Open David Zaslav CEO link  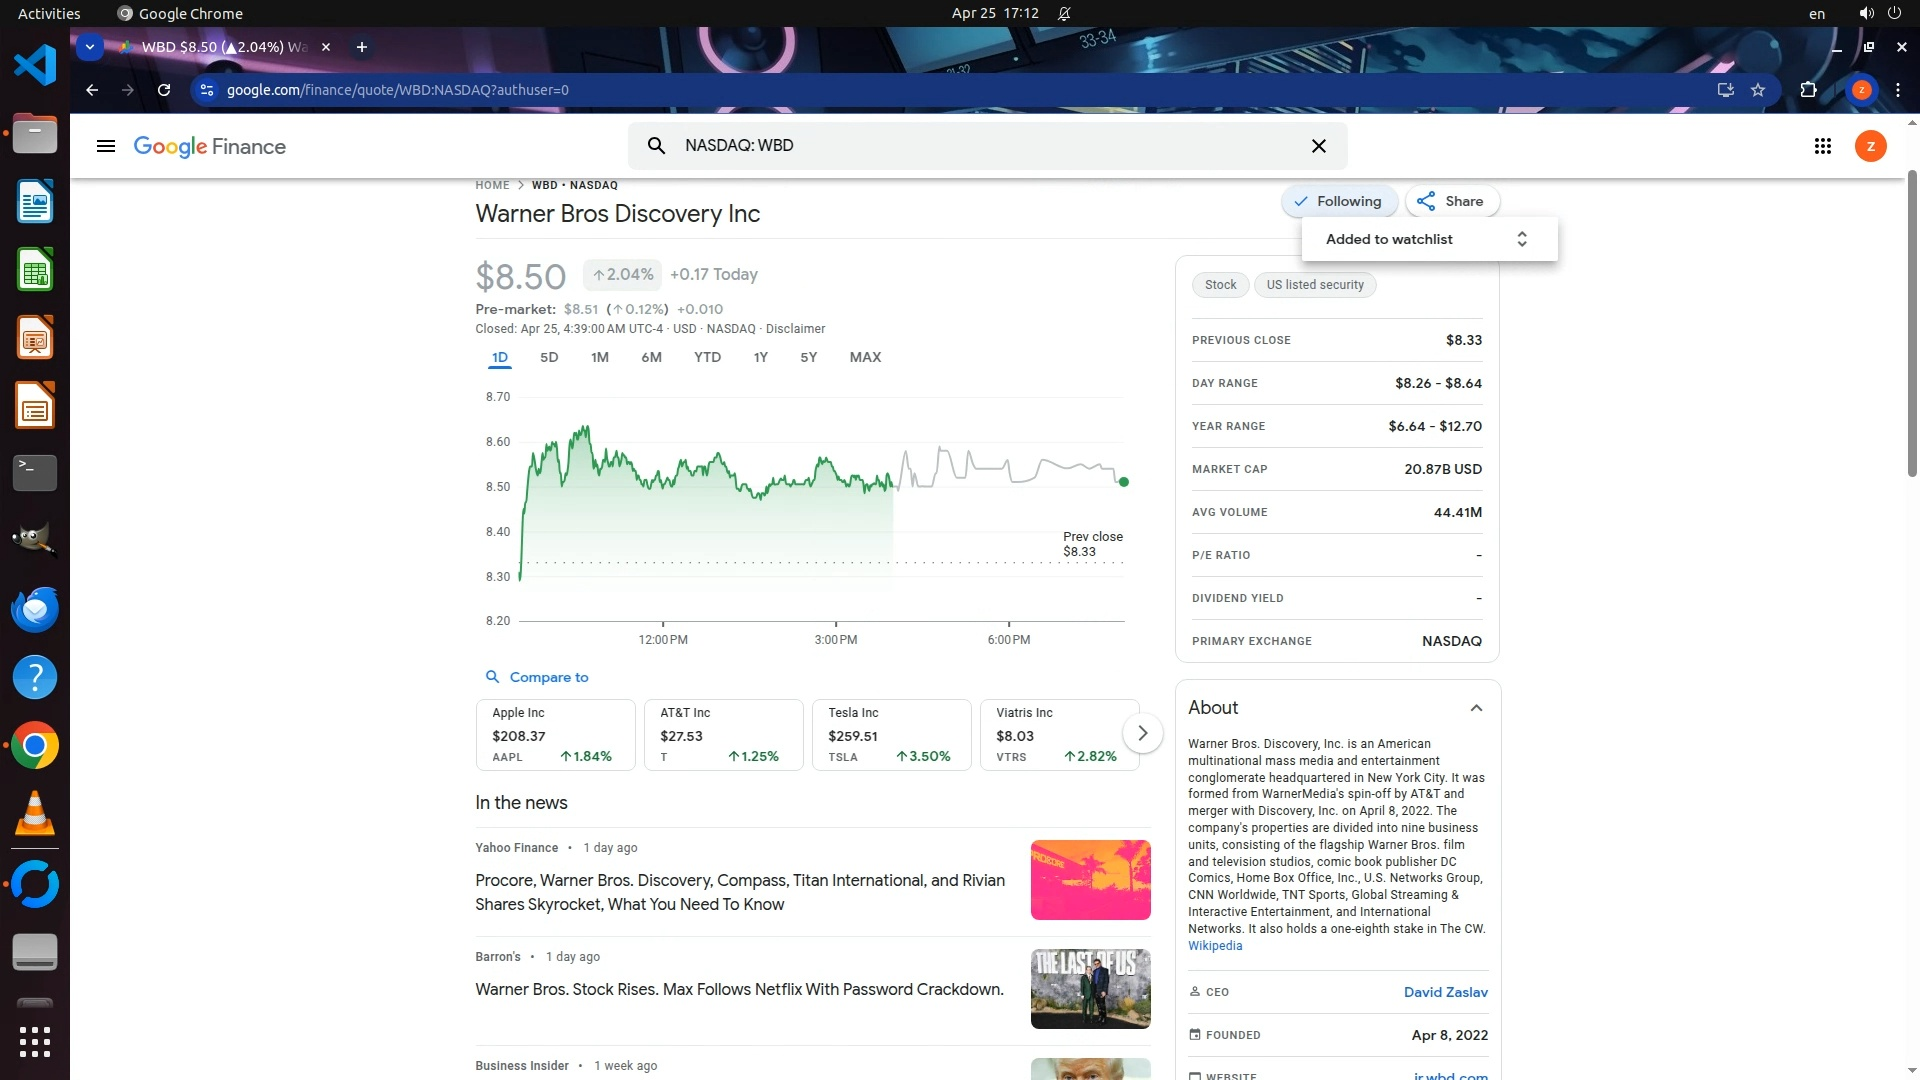point(1445,992)
